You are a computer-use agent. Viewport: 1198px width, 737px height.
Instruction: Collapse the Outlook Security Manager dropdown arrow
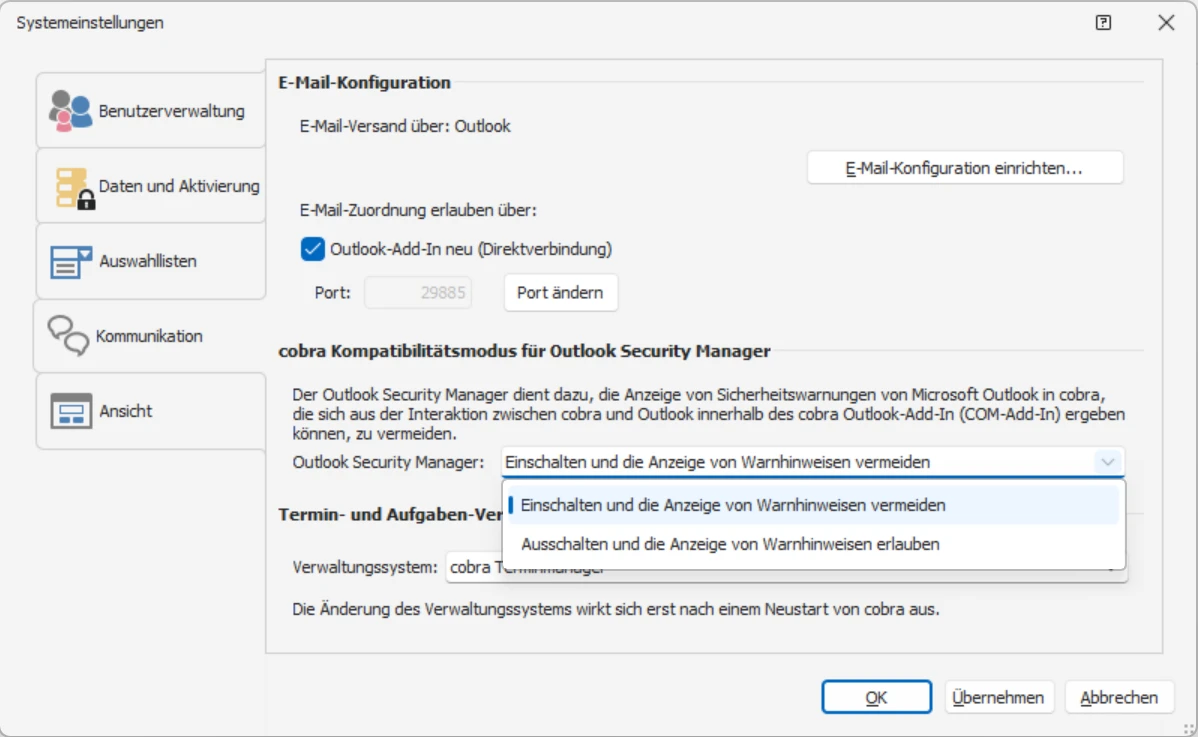click(1107, 462)
